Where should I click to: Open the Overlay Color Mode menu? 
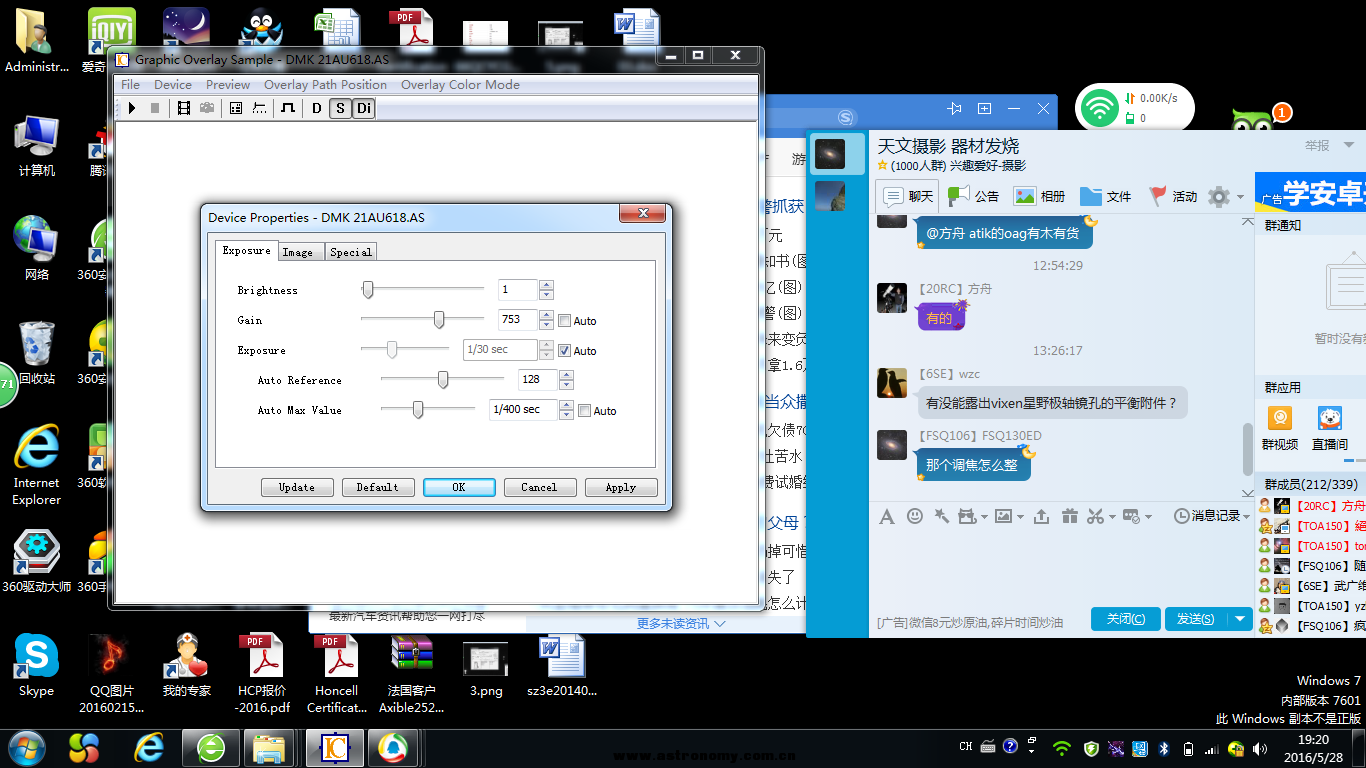(460, 85)
